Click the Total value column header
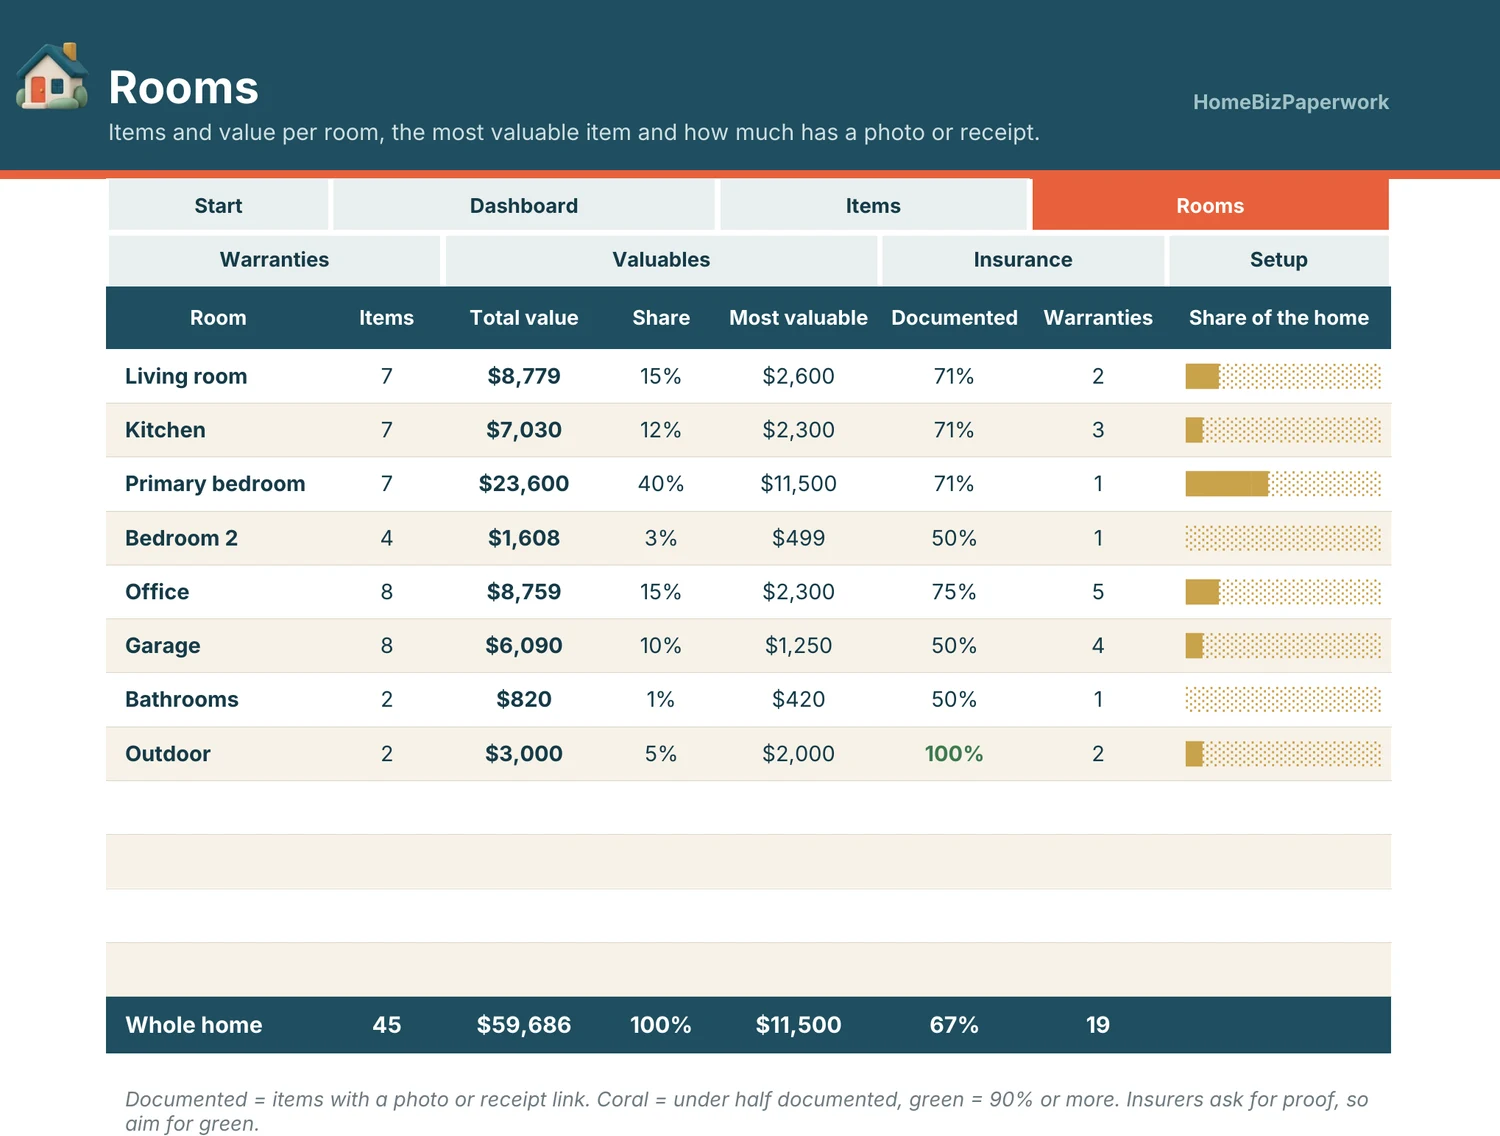Screen dimensions: 1500x1136 pos(524,318)
